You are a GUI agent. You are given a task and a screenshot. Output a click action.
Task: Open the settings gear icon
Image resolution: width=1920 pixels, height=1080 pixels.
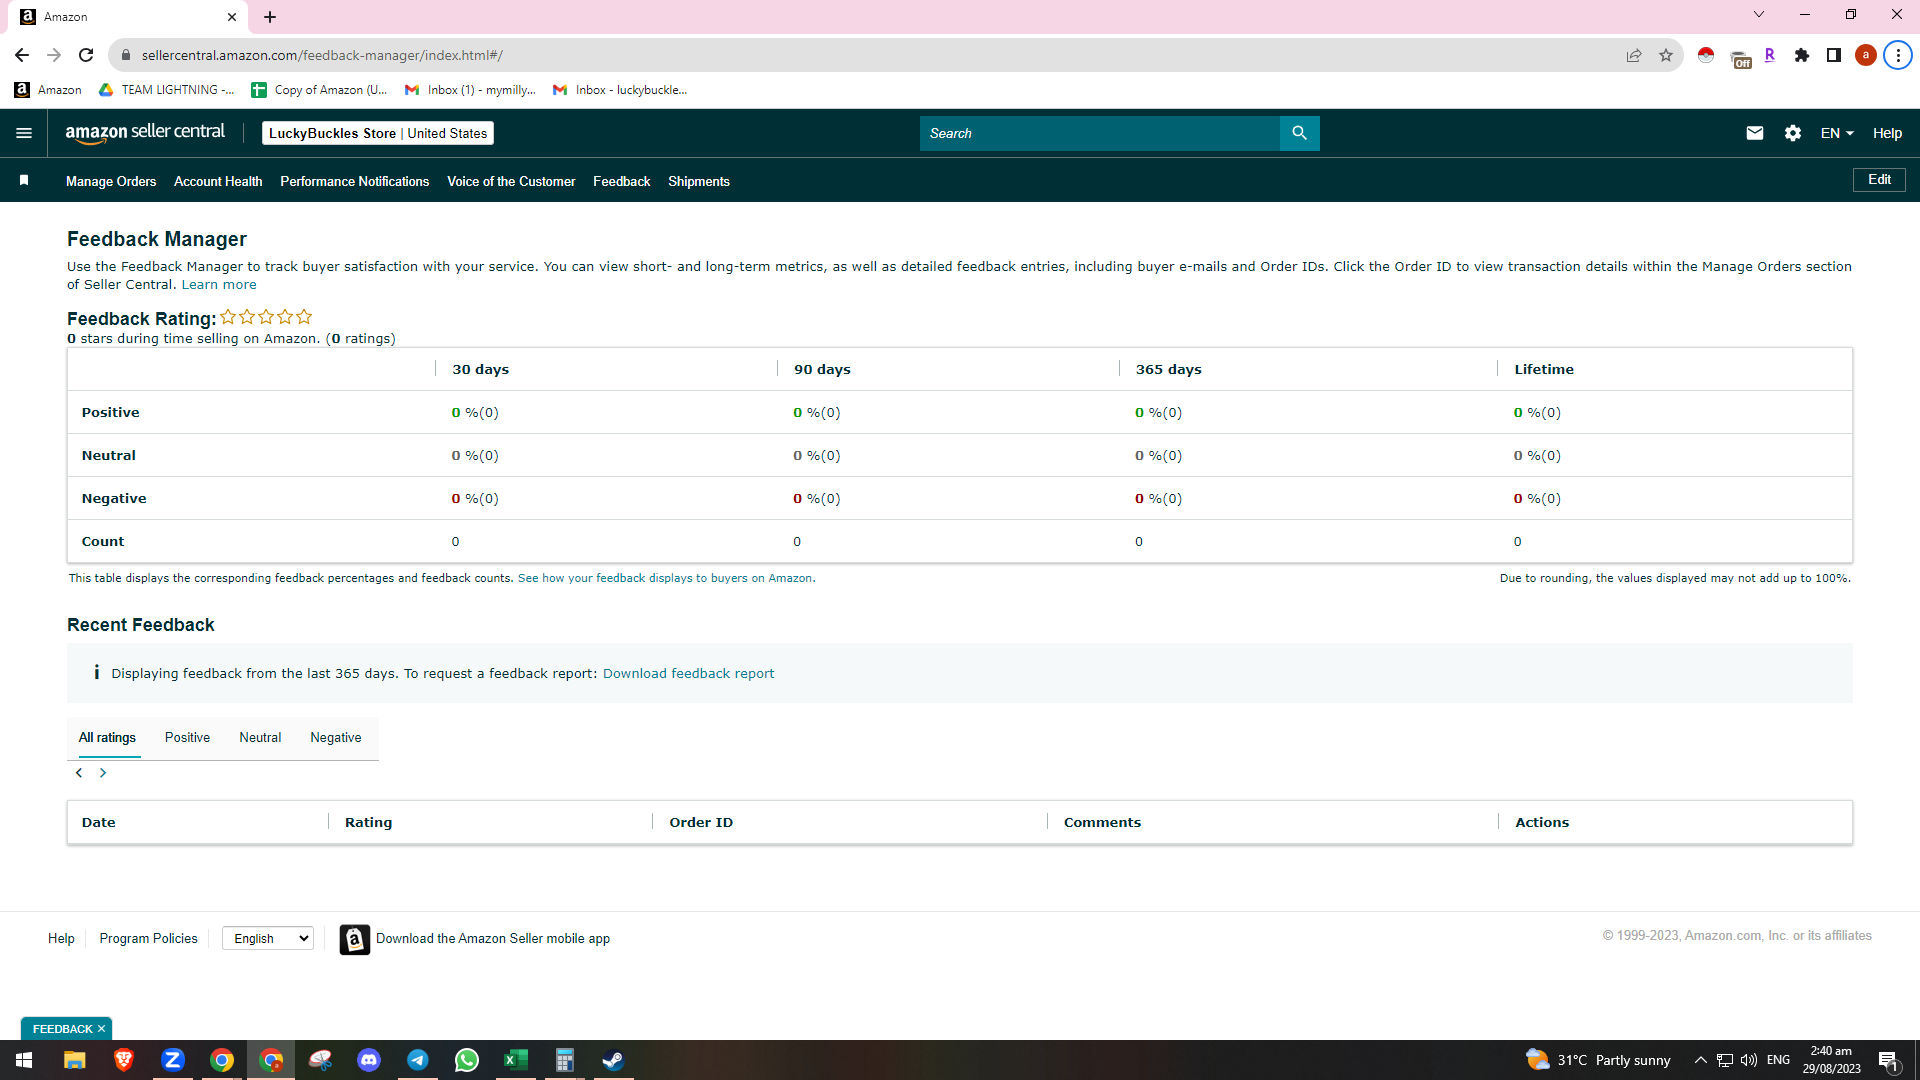pos(1793,133)
